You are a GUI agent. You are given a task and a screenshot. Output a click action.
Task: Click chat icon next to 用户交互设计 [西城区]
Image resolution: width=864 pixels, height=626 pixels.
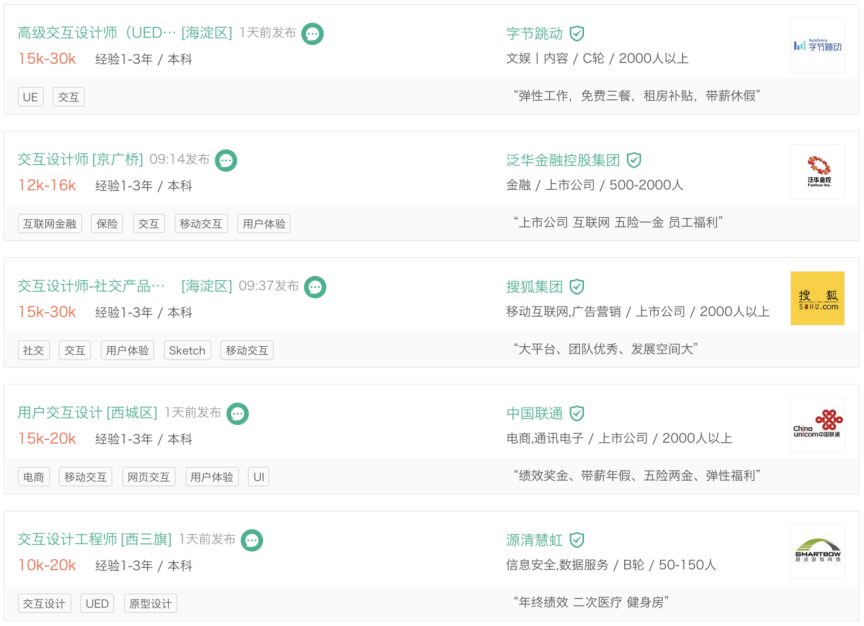coord(237,413)
